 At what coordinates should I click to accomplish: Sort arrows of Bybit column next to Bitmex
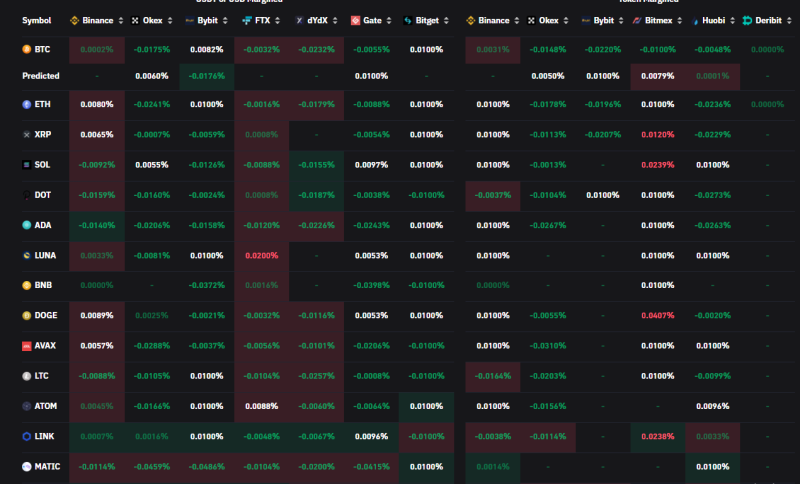coord(621,20)
